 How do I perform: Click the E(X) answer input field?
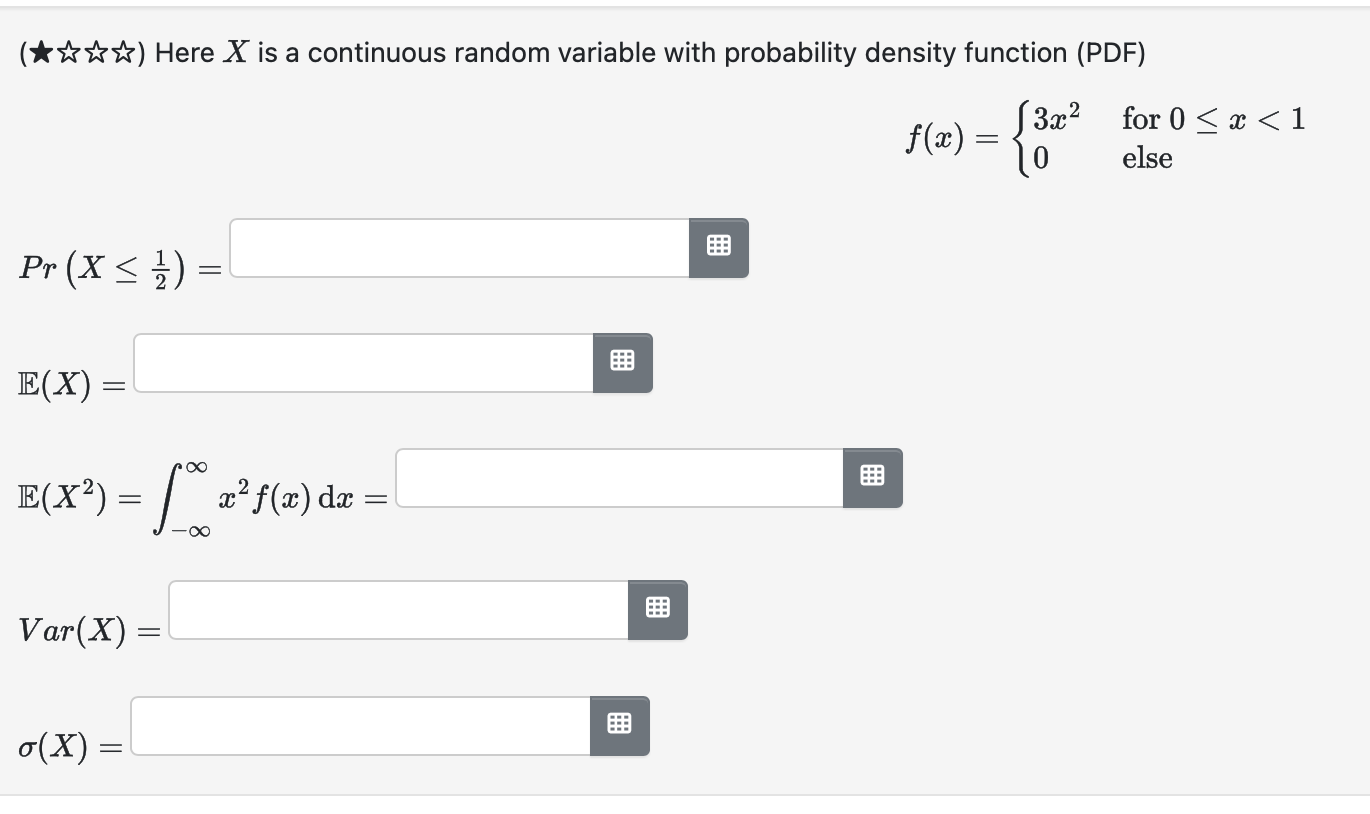pos(360,362)
